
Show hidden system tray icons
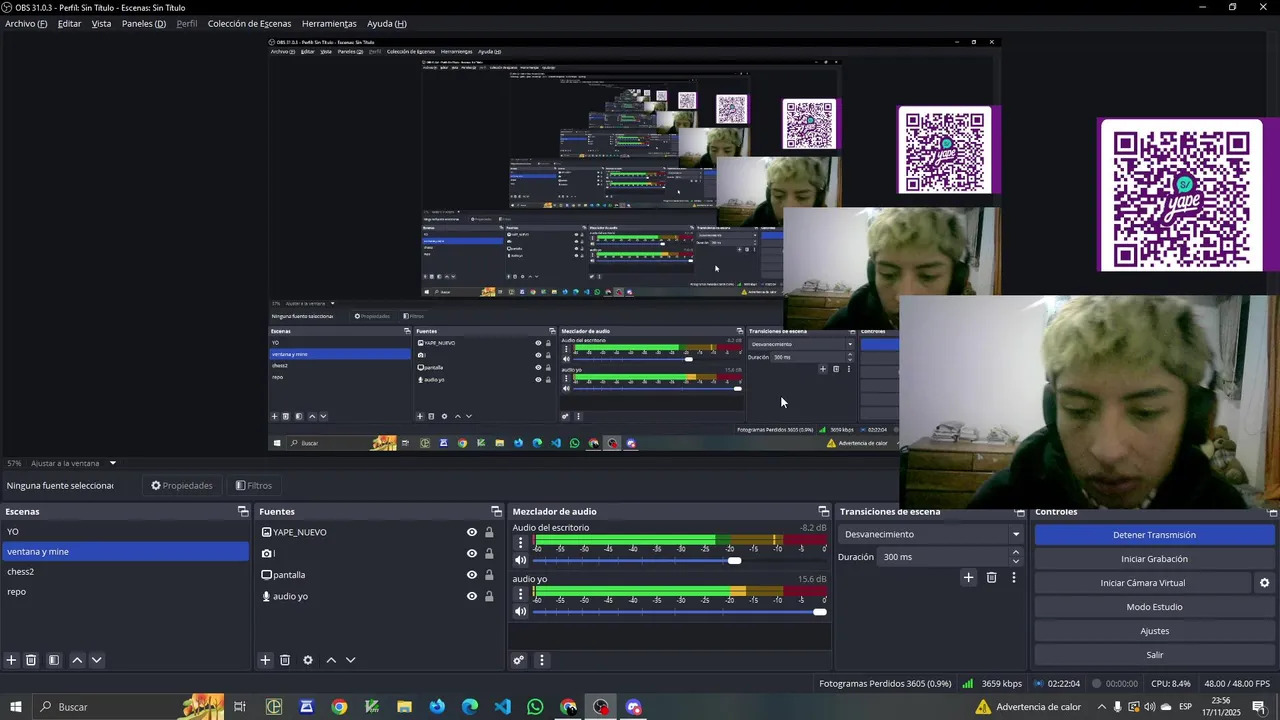[x=1102, y=707]
